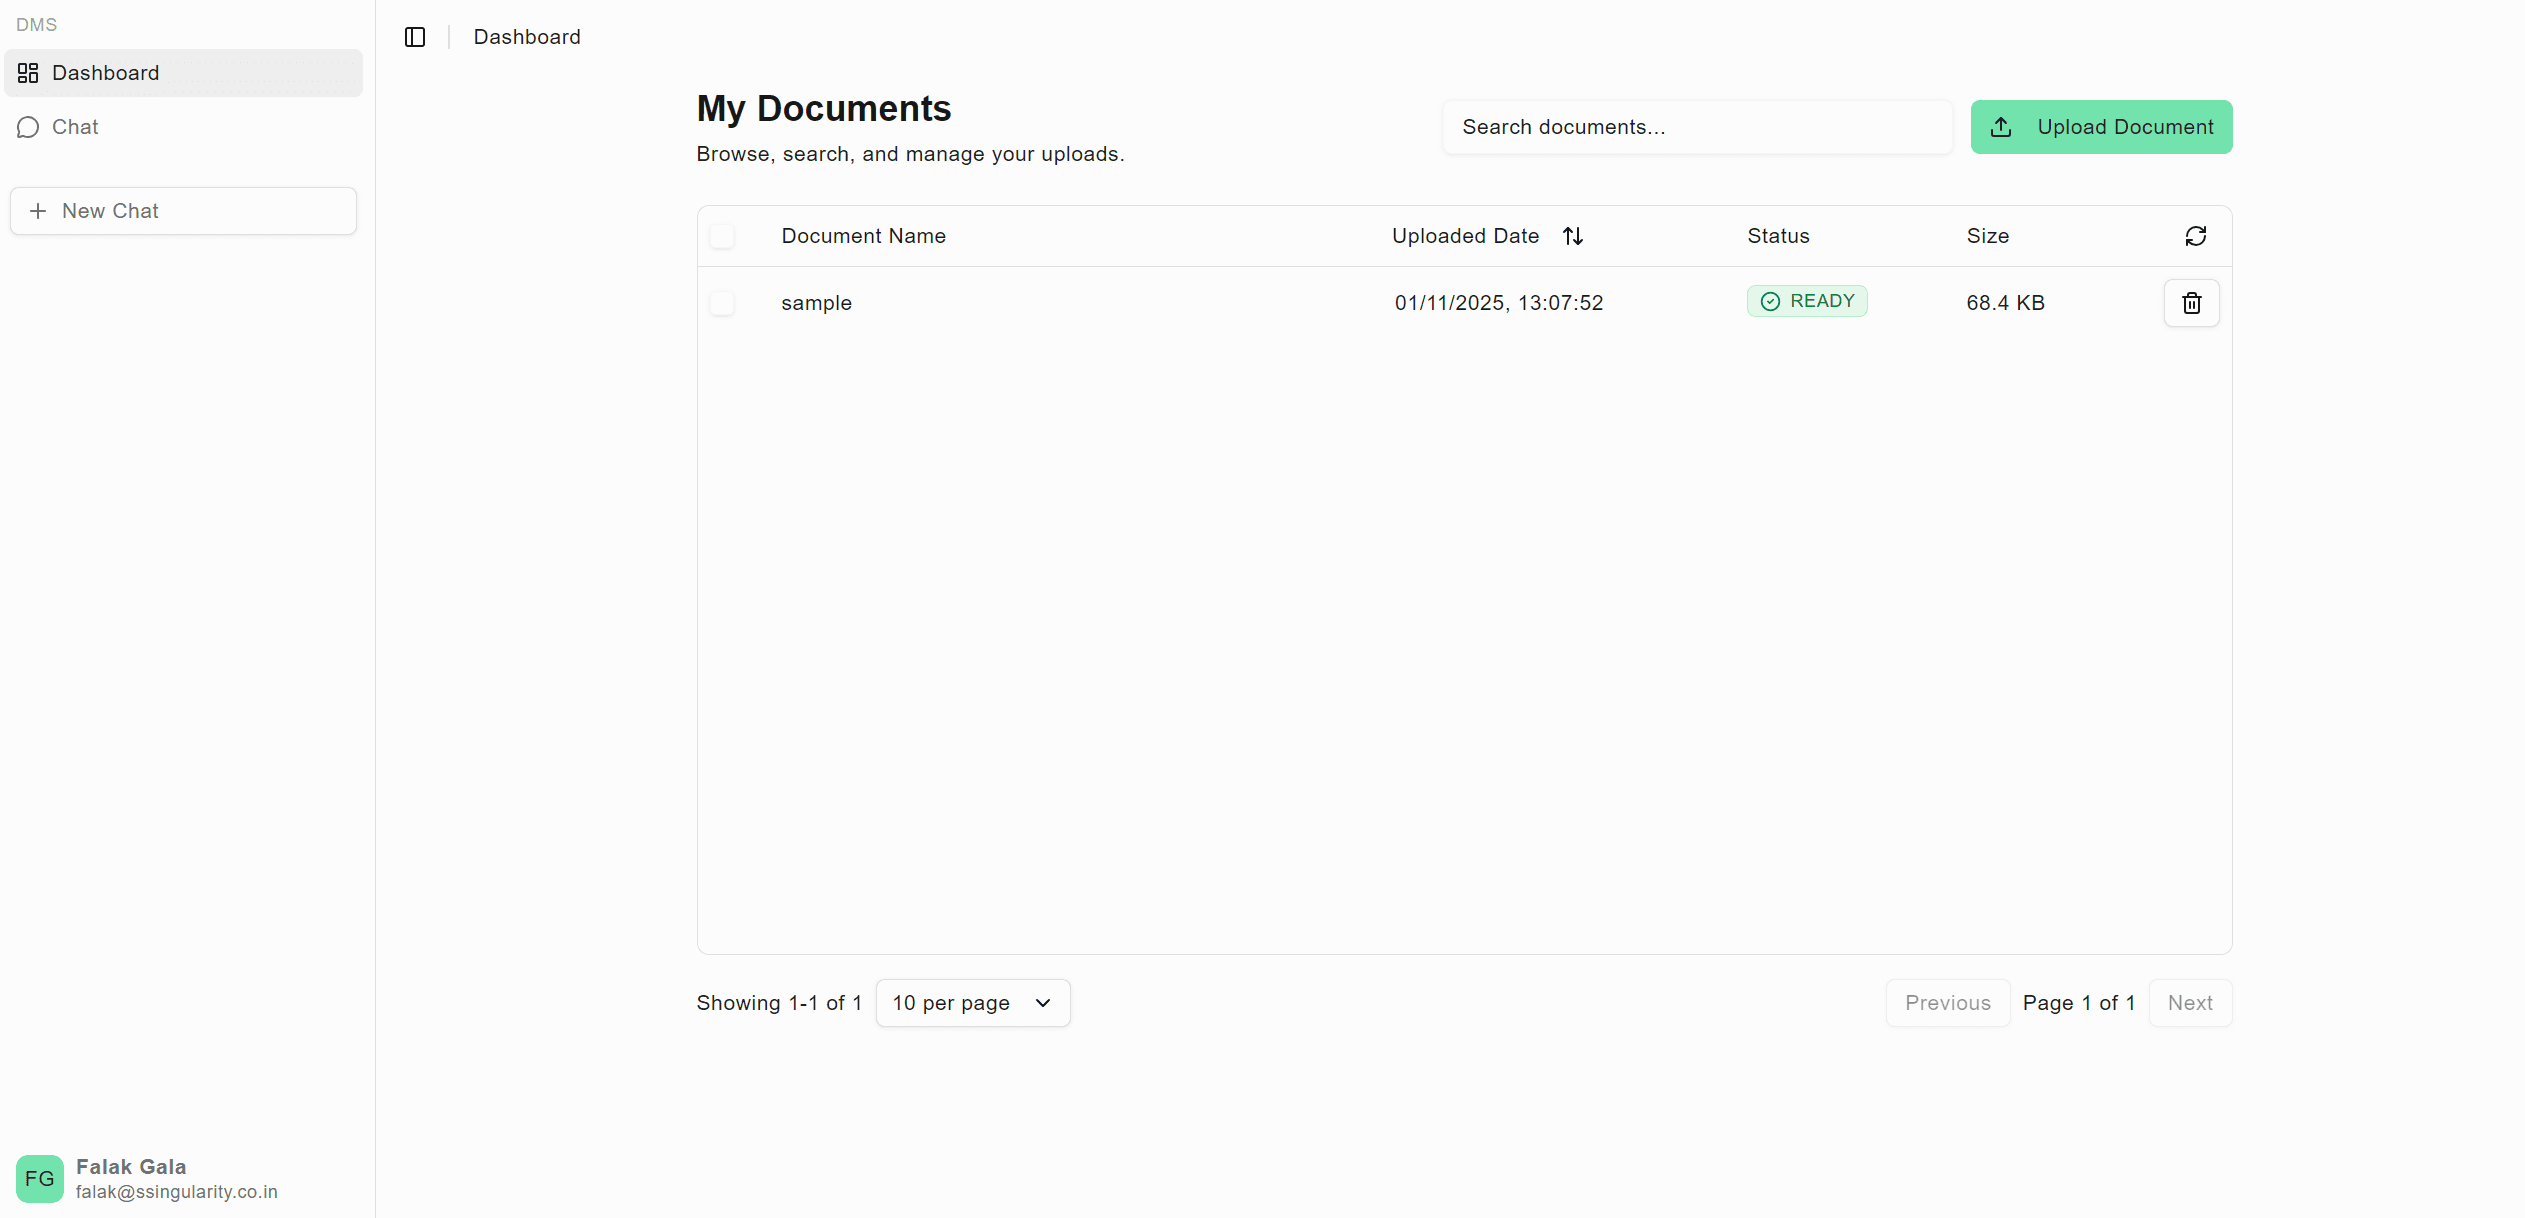Click the per-page dropdown chevron
2525x1218 pixels.
(1043, 1003)
